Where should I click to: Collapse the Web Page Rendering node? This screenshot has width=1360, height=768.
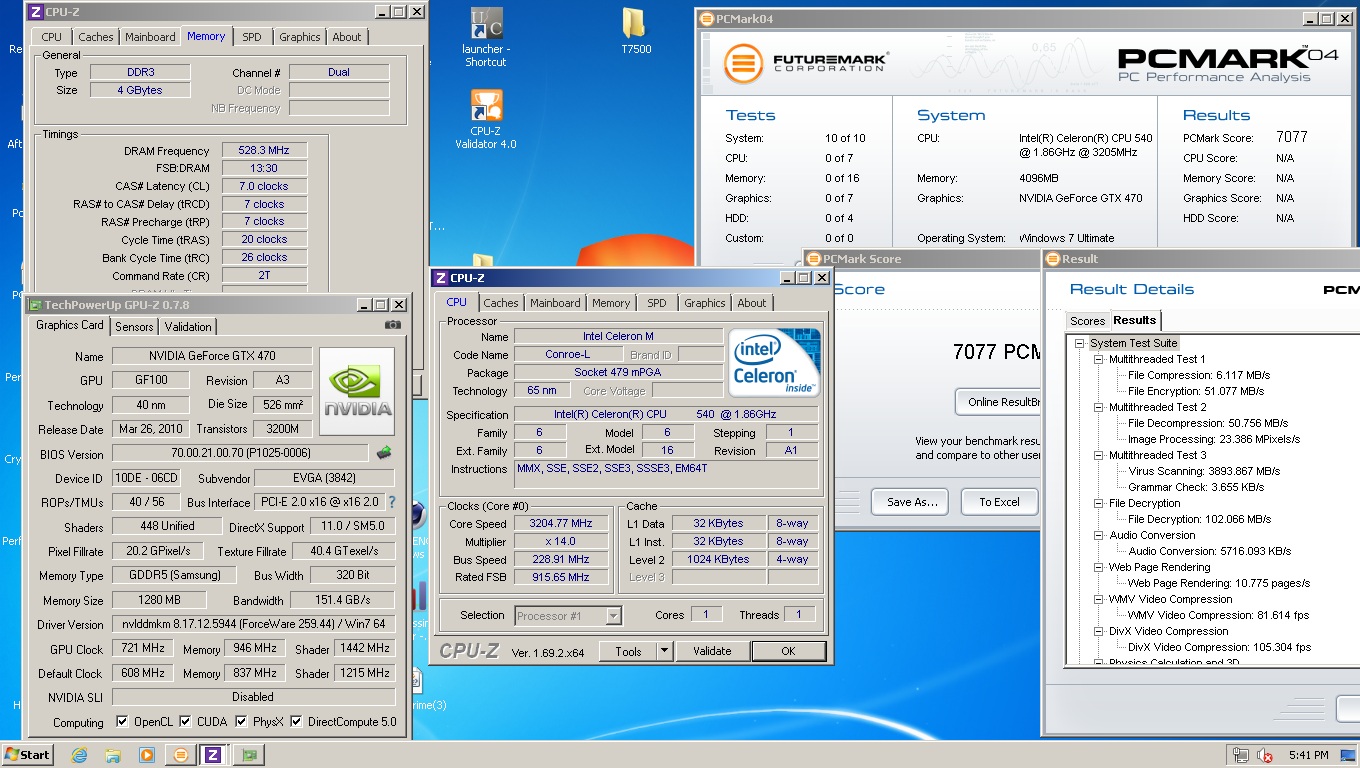coord(1098,567)
